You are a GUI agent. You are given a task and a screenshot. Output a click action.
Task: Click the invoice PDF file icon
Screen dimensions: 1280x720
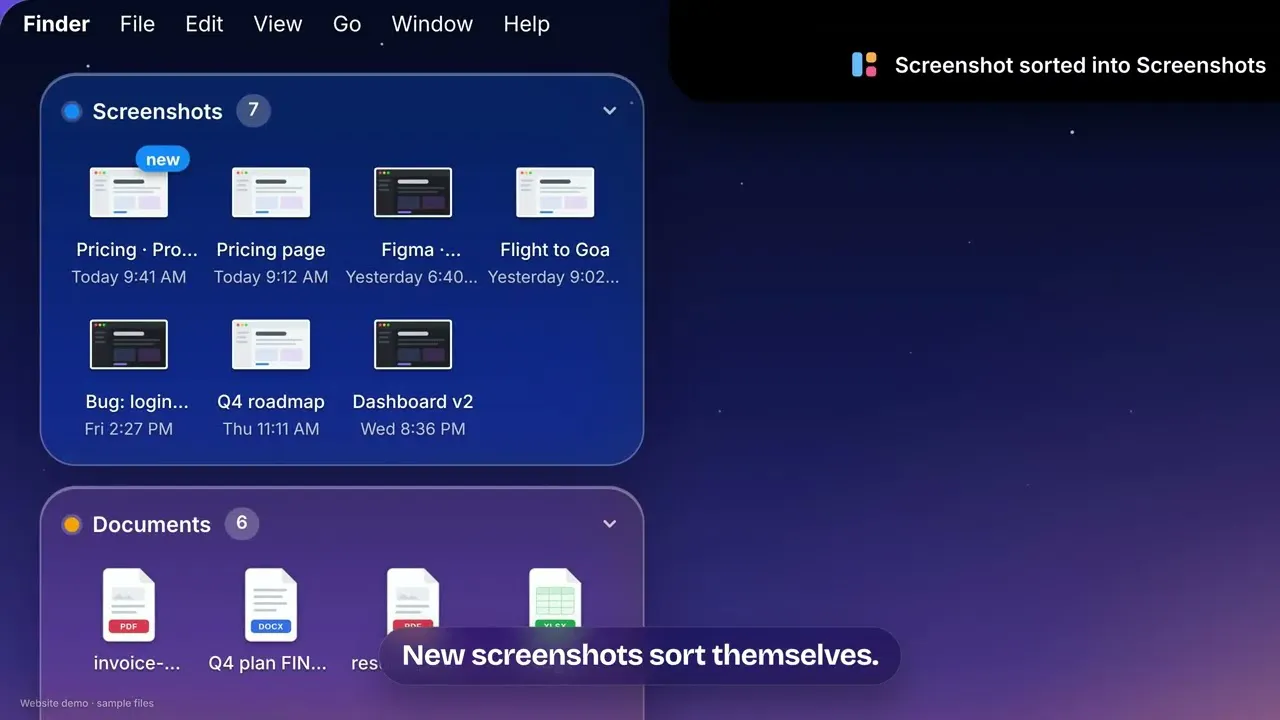click(129, 605)
